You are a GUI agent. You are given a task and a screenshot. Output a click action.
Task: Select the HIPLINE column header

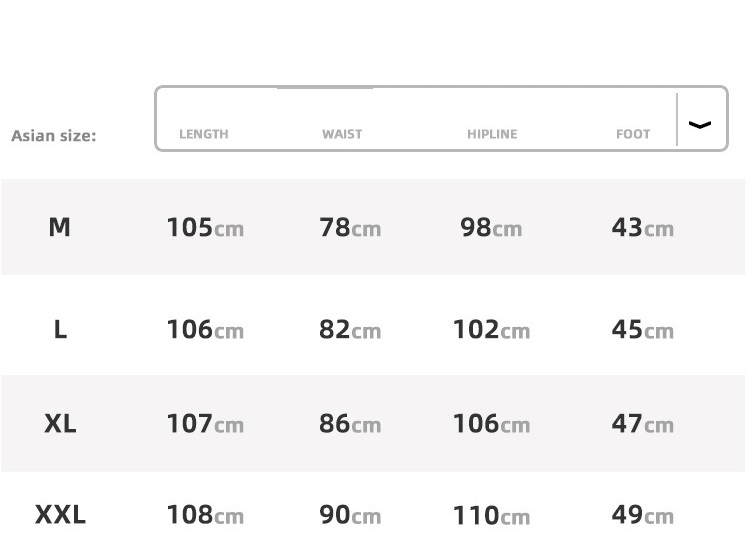tap(492, 134)
